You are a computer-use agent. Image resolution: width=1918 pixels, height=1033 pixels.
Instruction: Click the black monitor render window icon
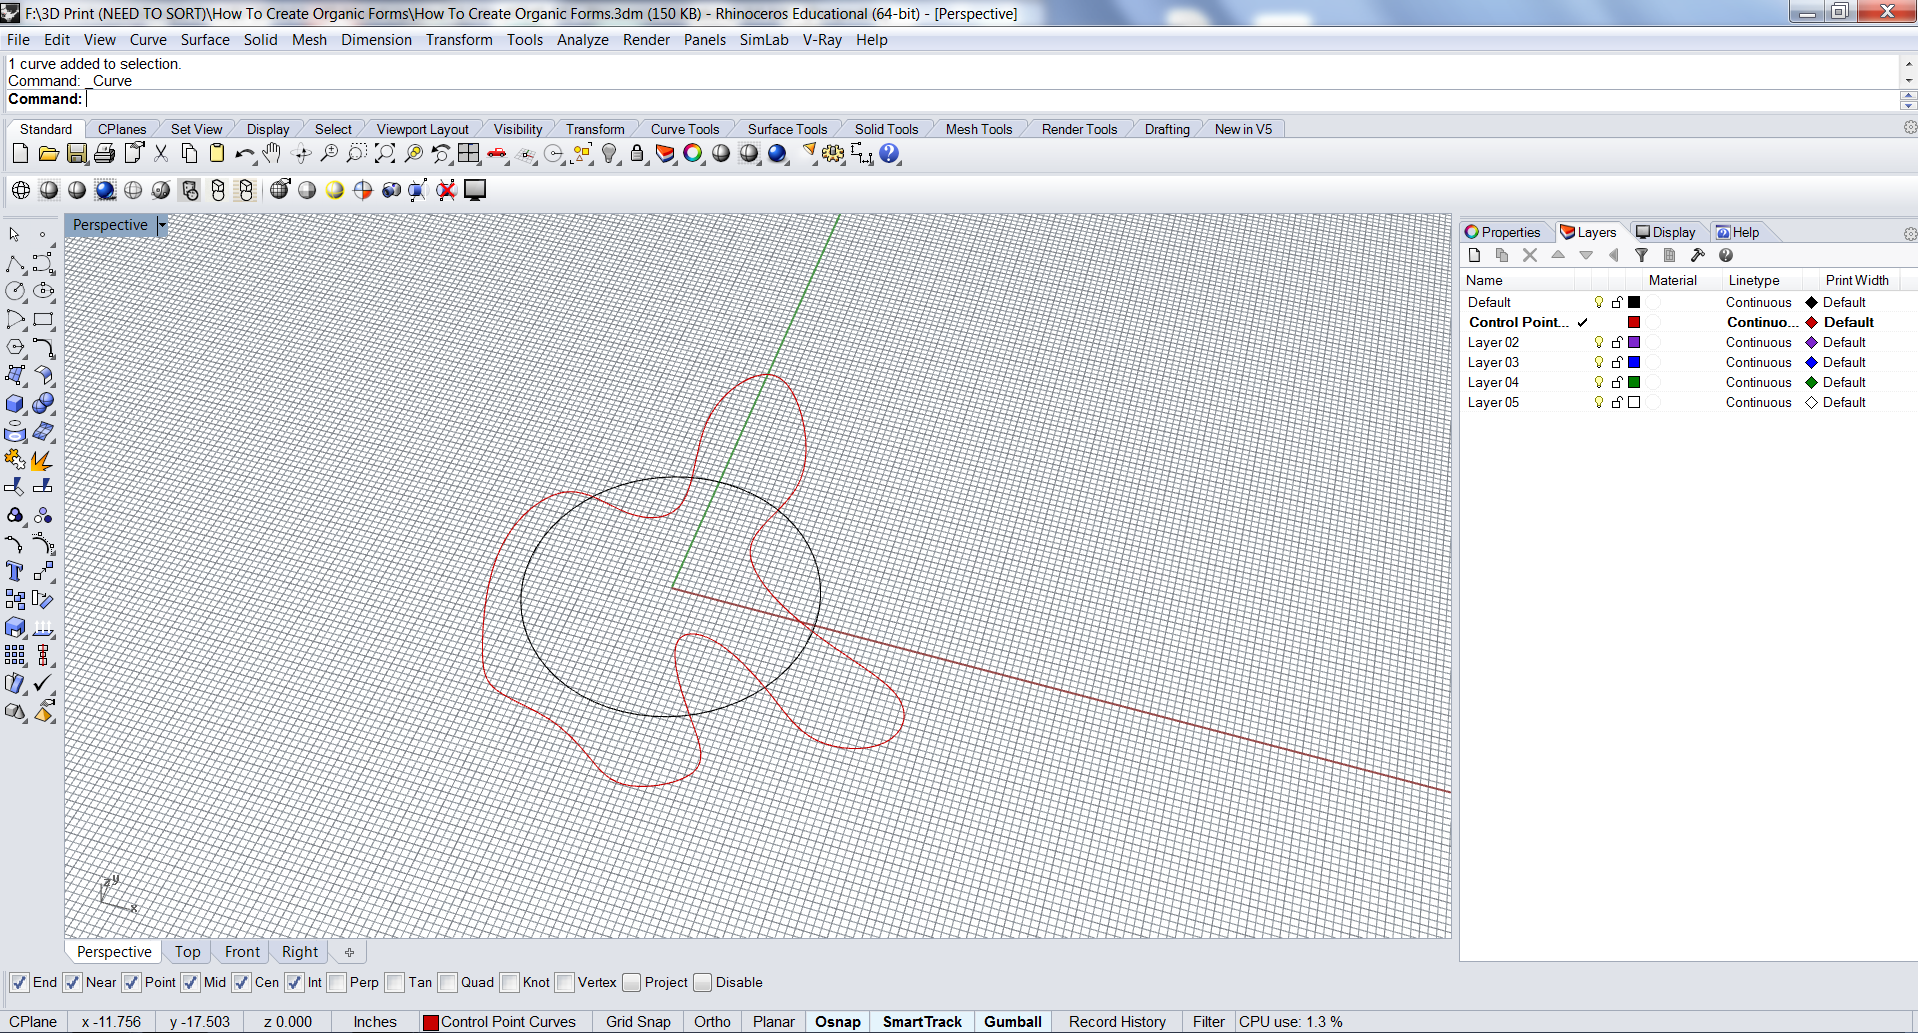tap(475, 190)
